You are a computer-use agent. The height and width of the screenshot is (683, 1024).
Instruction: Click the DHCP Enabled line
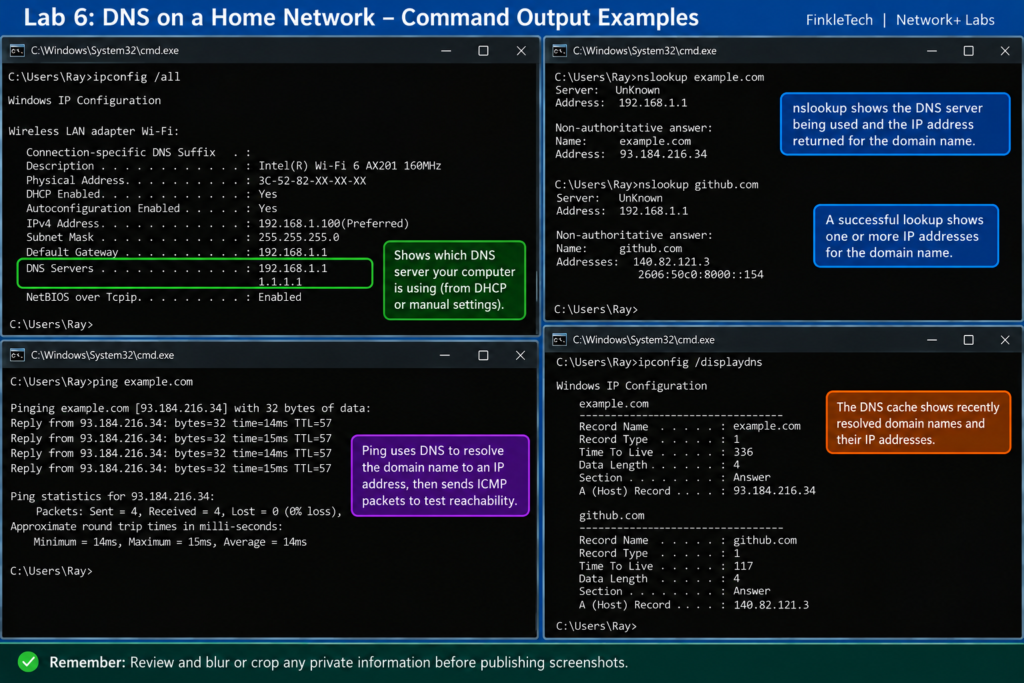pos(152,194)
